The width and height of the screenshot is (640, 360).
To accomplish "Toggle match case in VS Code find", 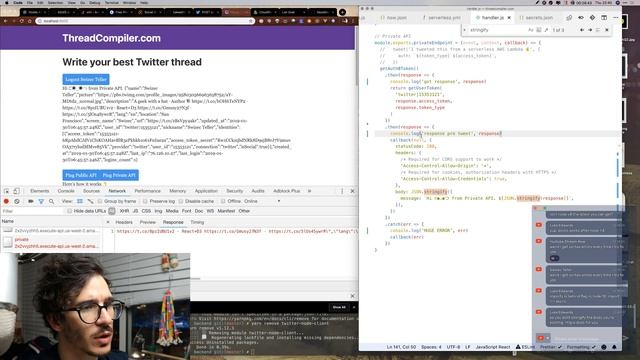I will pos(531,30).
